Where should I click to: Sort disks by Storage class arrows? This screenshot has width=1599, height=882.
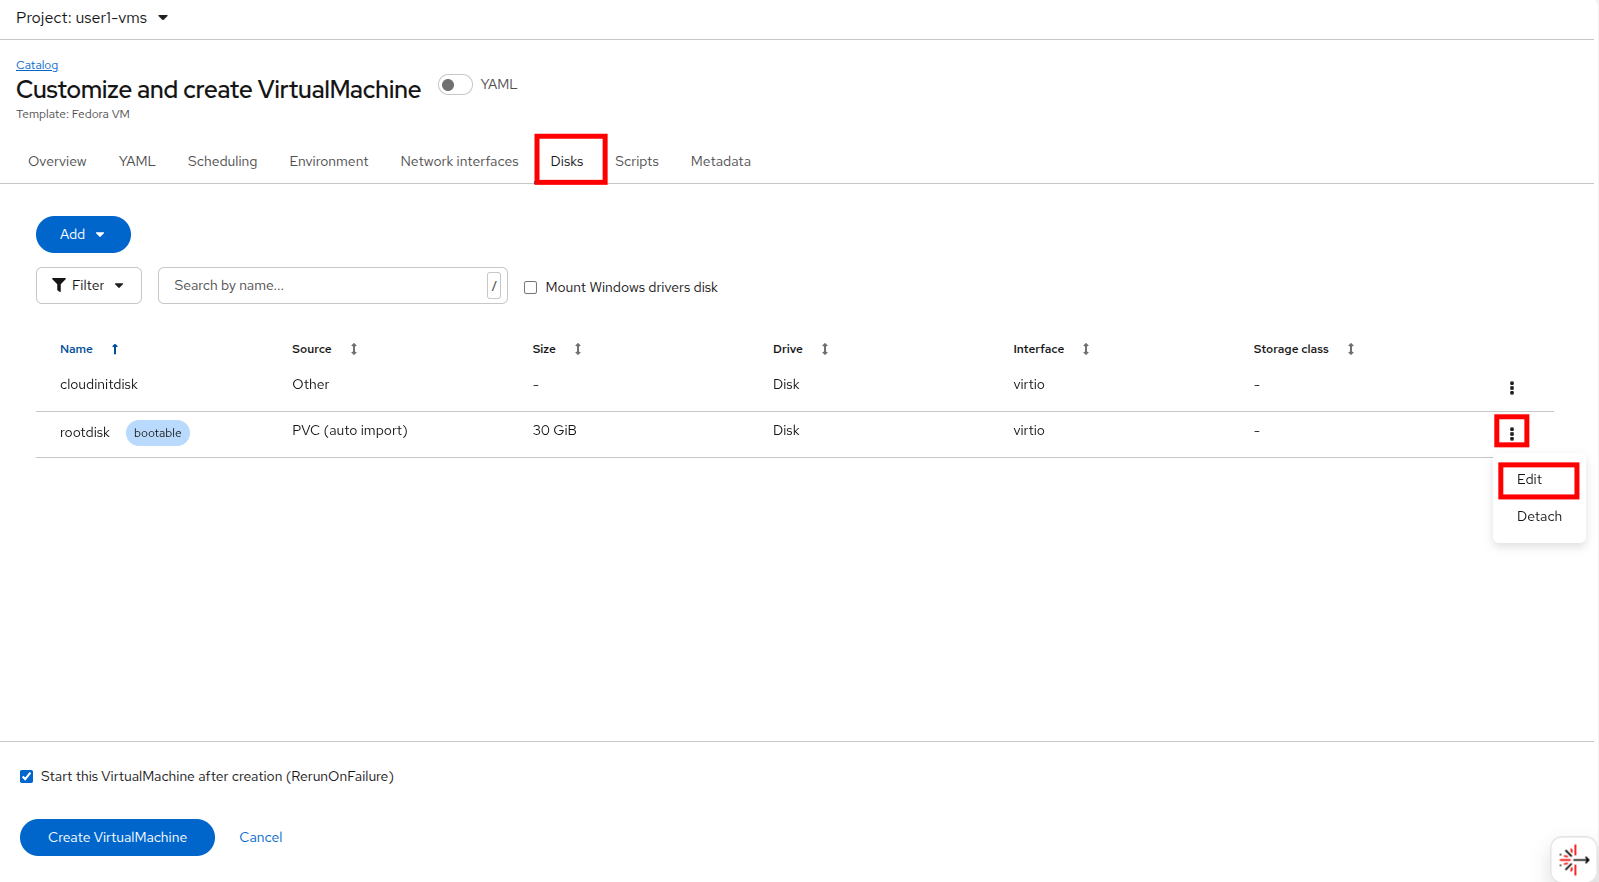click(1351, 349)
